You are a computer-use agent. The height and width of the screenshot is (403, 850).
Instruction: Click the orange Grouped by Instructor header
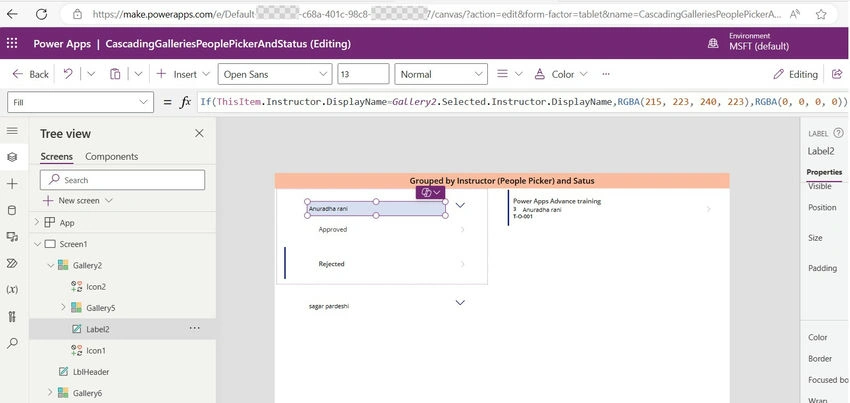coord(502,181)
